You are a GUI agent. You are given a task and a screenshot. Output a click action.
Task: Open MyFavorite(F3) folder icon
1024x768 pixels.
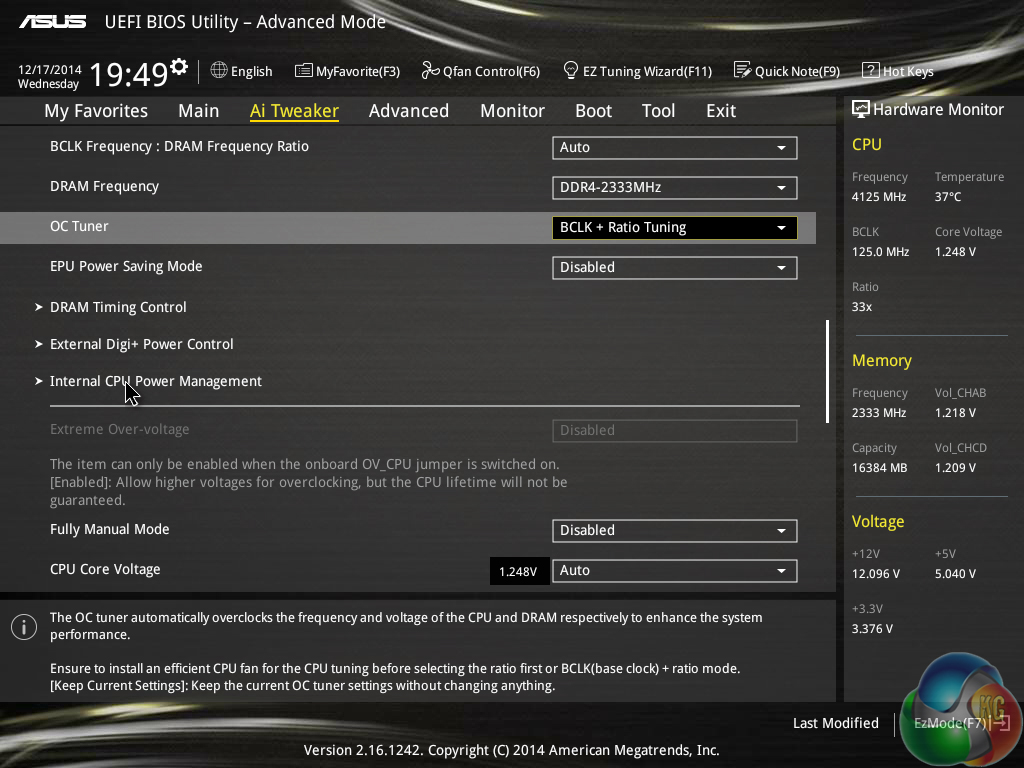click(303, 71)
